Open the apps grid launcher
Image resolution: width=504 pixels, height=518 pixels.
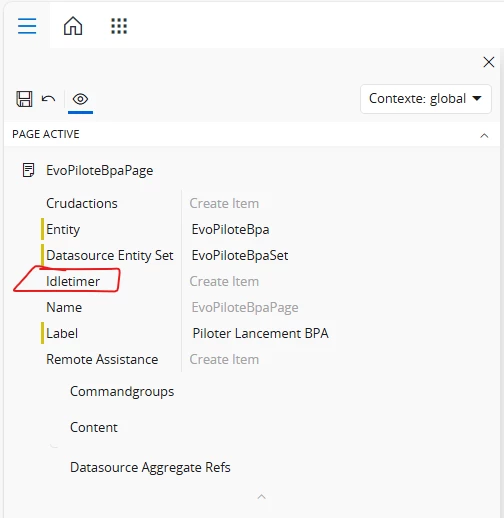119,26
